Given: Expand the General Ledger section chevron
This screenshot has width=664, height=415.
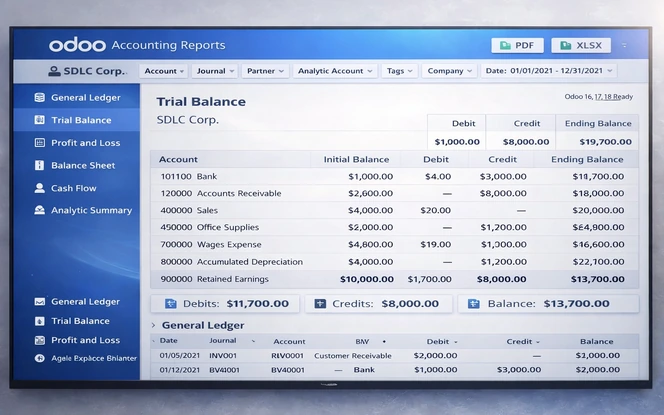Looking at the screenshot, I should coord(154,325).
